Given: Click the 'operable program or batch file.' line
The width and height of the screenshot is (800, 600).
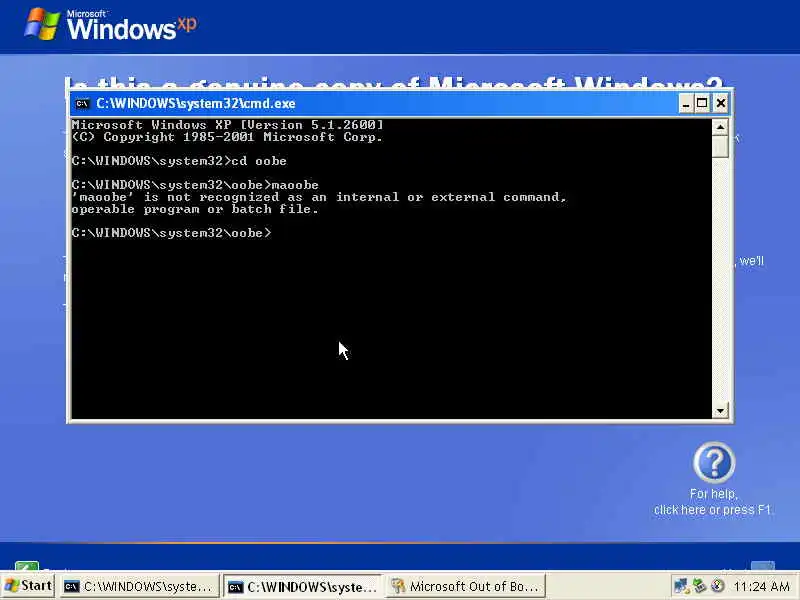Looking at the screenshot, I should point(195,209).
